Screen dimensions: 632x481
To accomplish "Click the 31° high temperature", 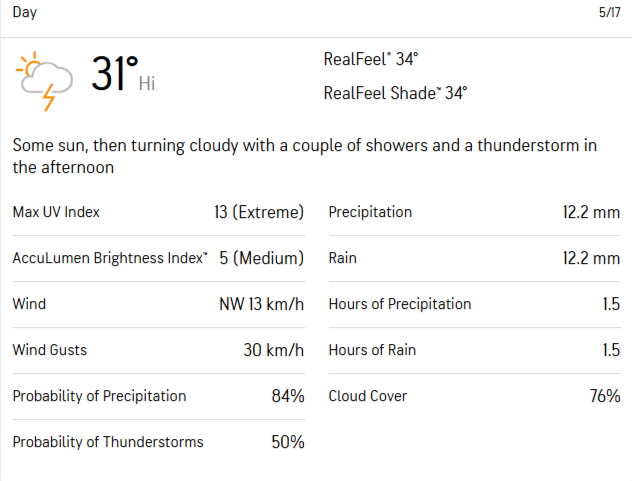I will (115, 75).
